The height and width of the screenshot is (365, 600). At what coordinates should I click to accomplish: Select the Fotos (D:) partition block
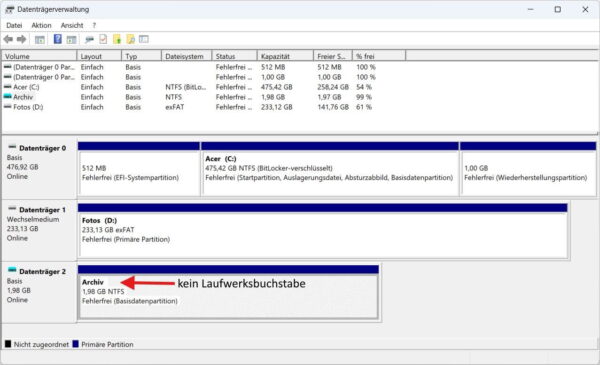(x=323, y=231)
